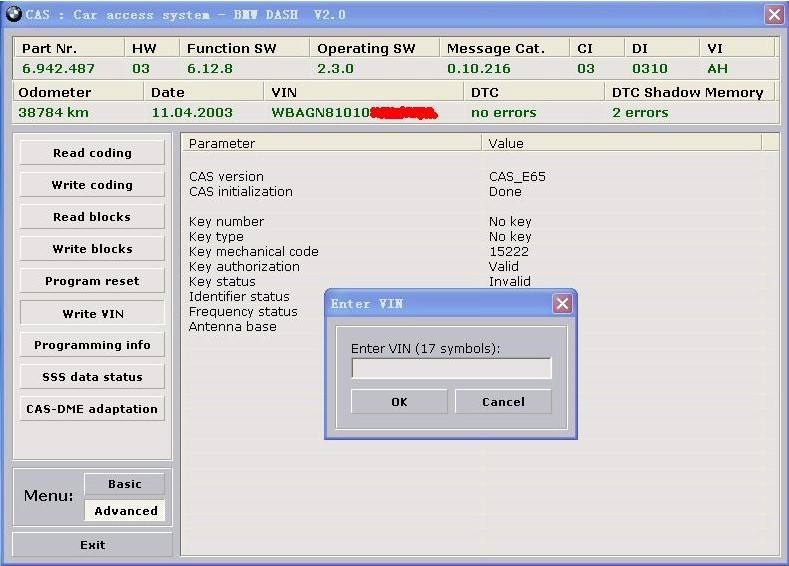The width and height of the screenshot is (789, 566).
Task: Choose Write blocks
Action: [x=92, y=249]
